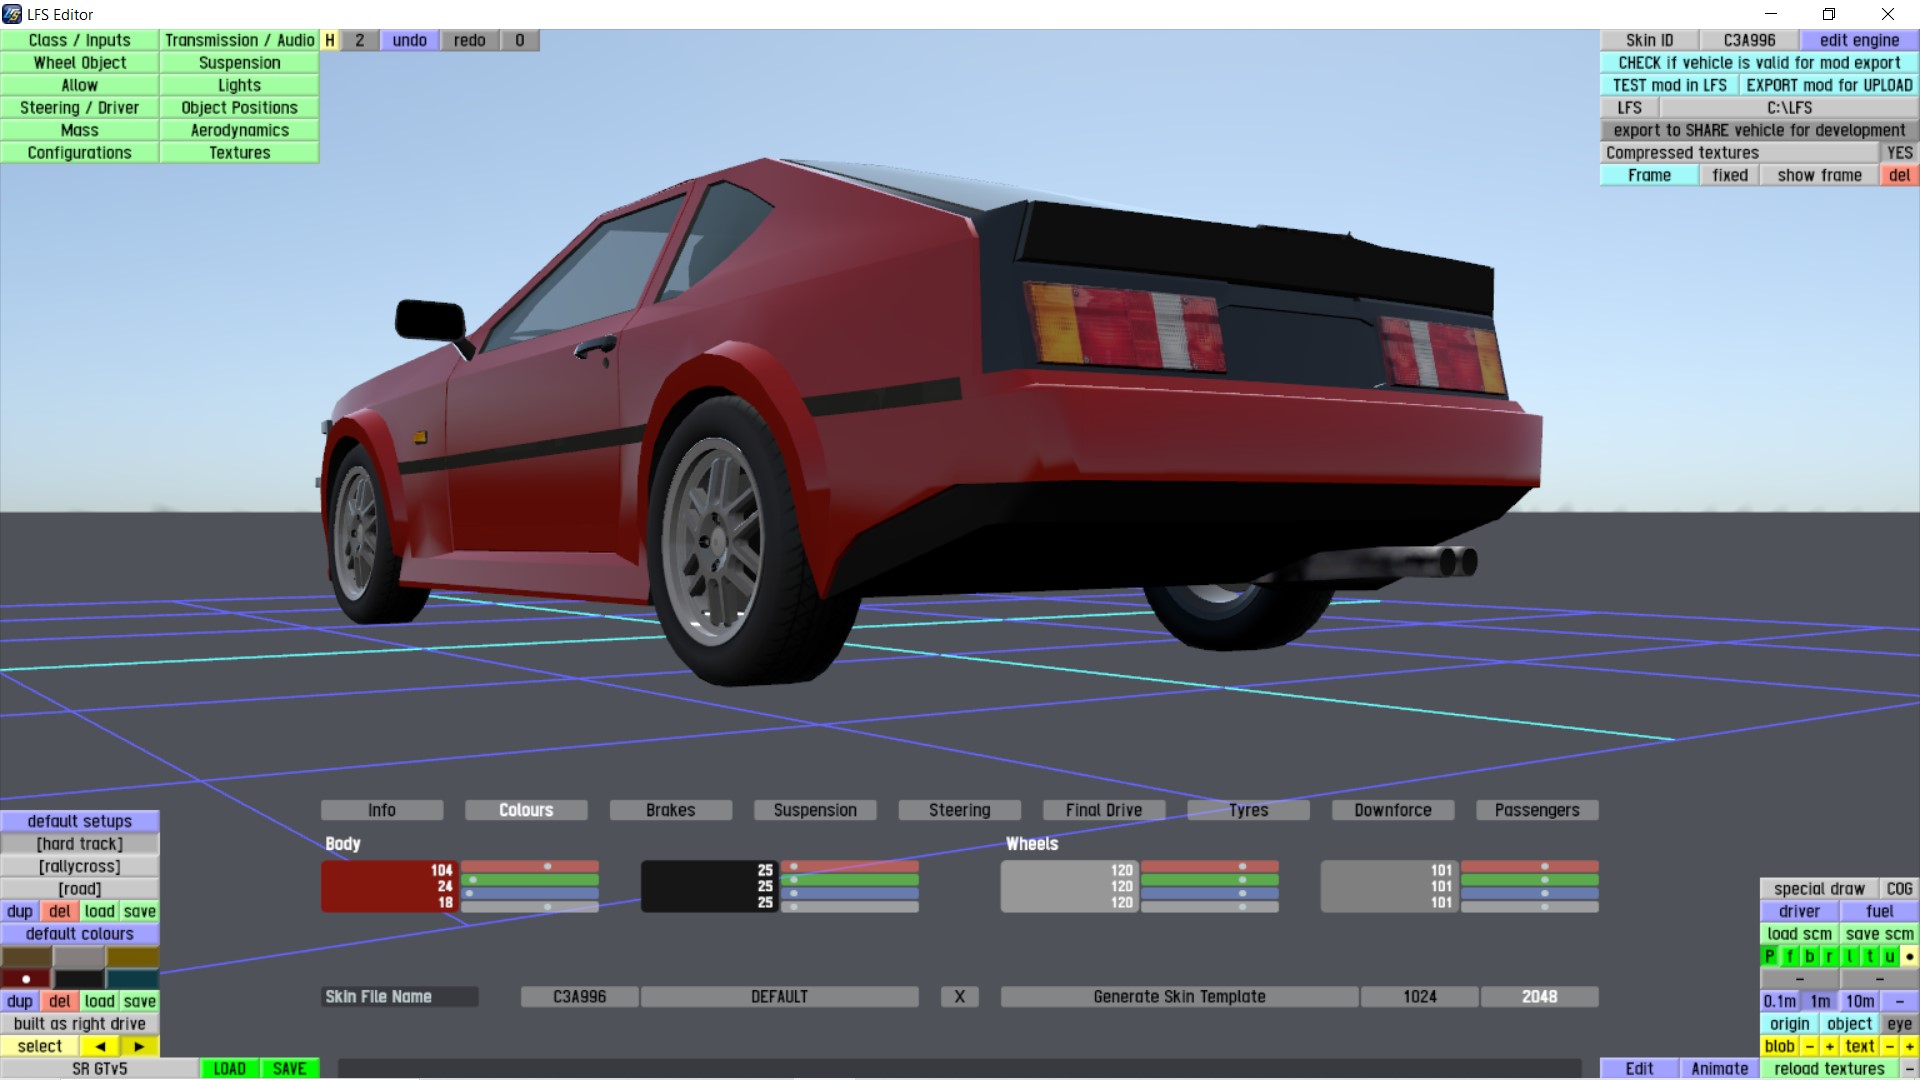Click the Skin ID field C3A996
This screenshot has width=1920, height=1080.
pyautogui.click(x=1749, y=40)
